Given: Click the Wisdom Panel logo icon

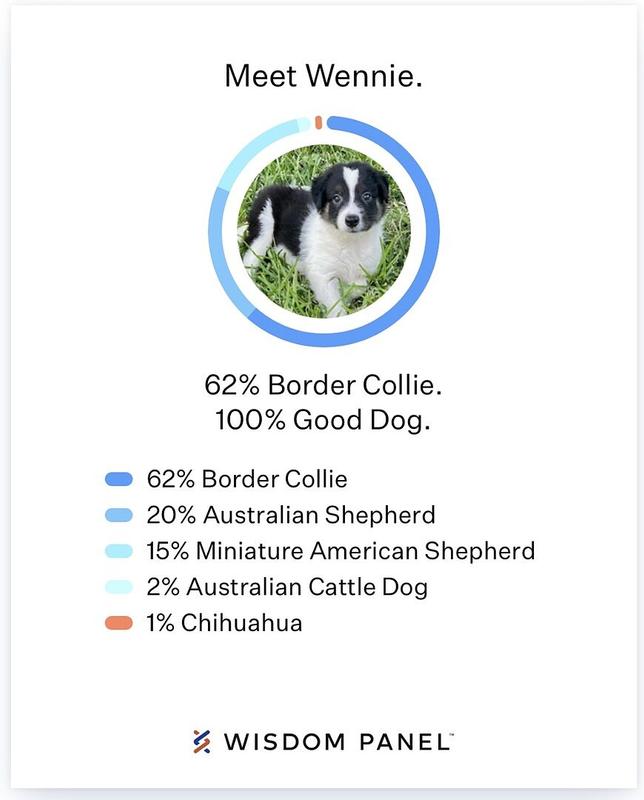Looking at the screenshot, I should [202, 741].
